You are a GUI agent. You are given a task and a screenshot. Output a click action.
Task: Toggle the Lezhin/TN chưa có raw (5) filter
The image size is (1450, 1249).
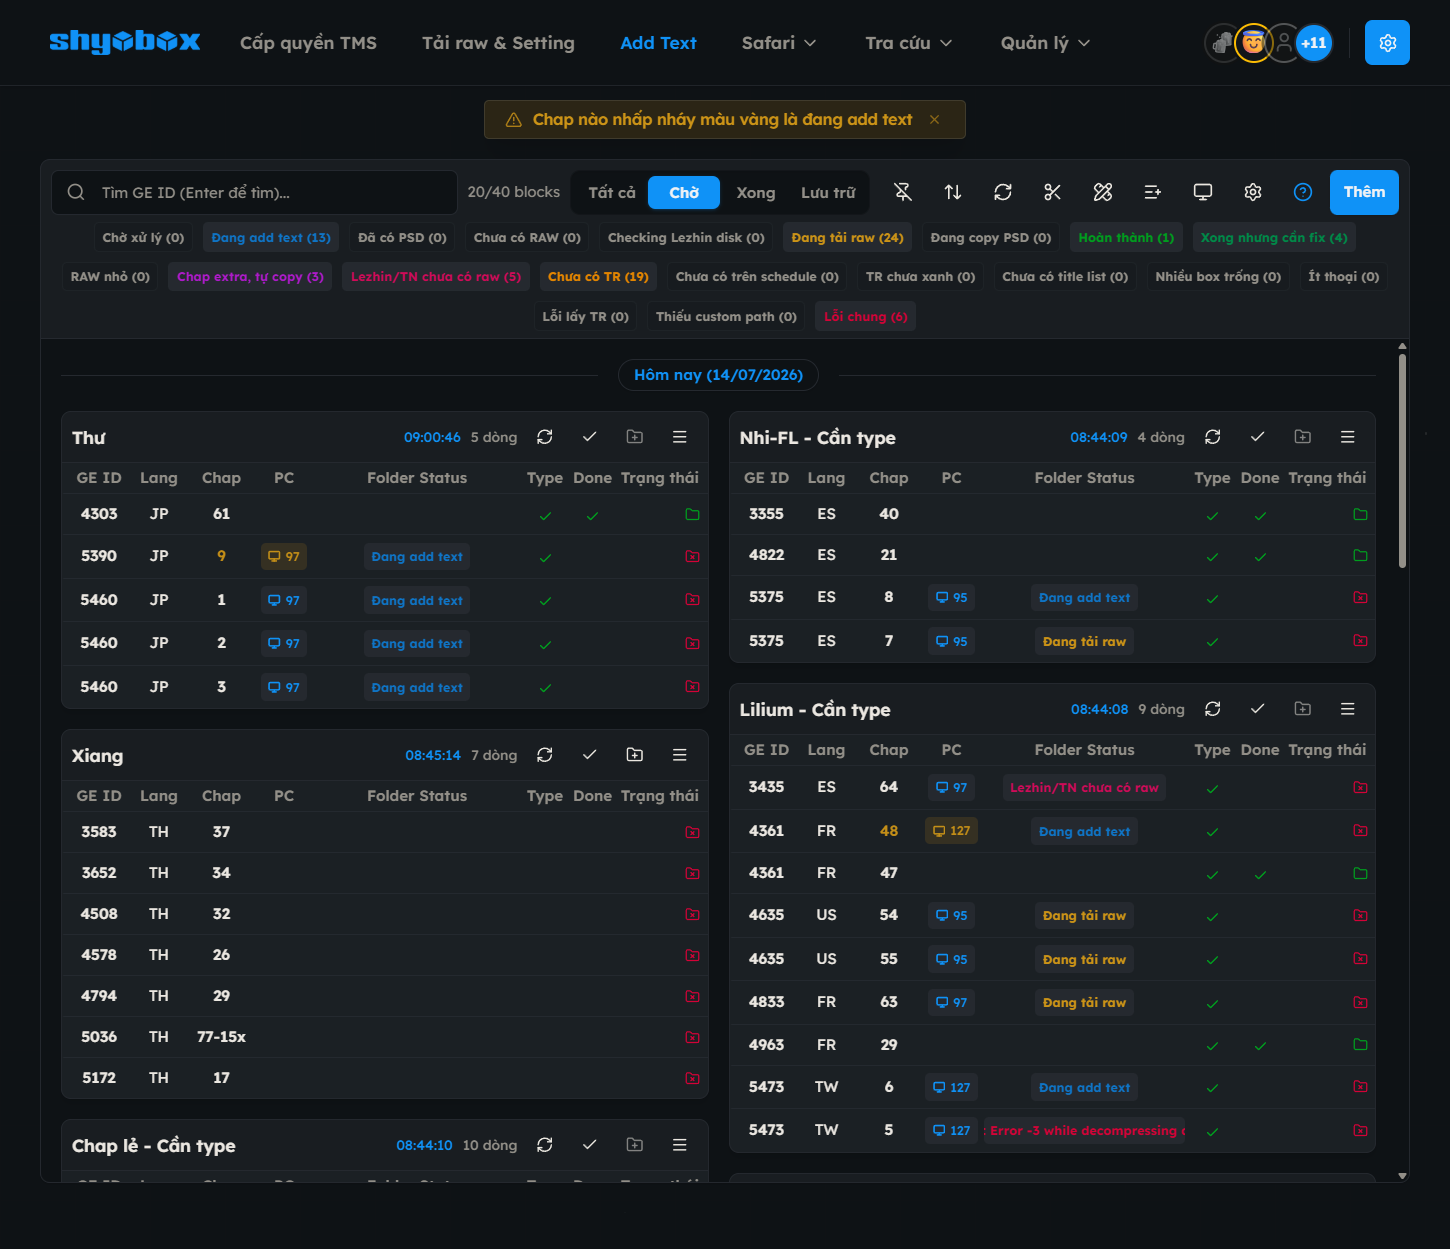pyautogui.click(x=436, y=277)
